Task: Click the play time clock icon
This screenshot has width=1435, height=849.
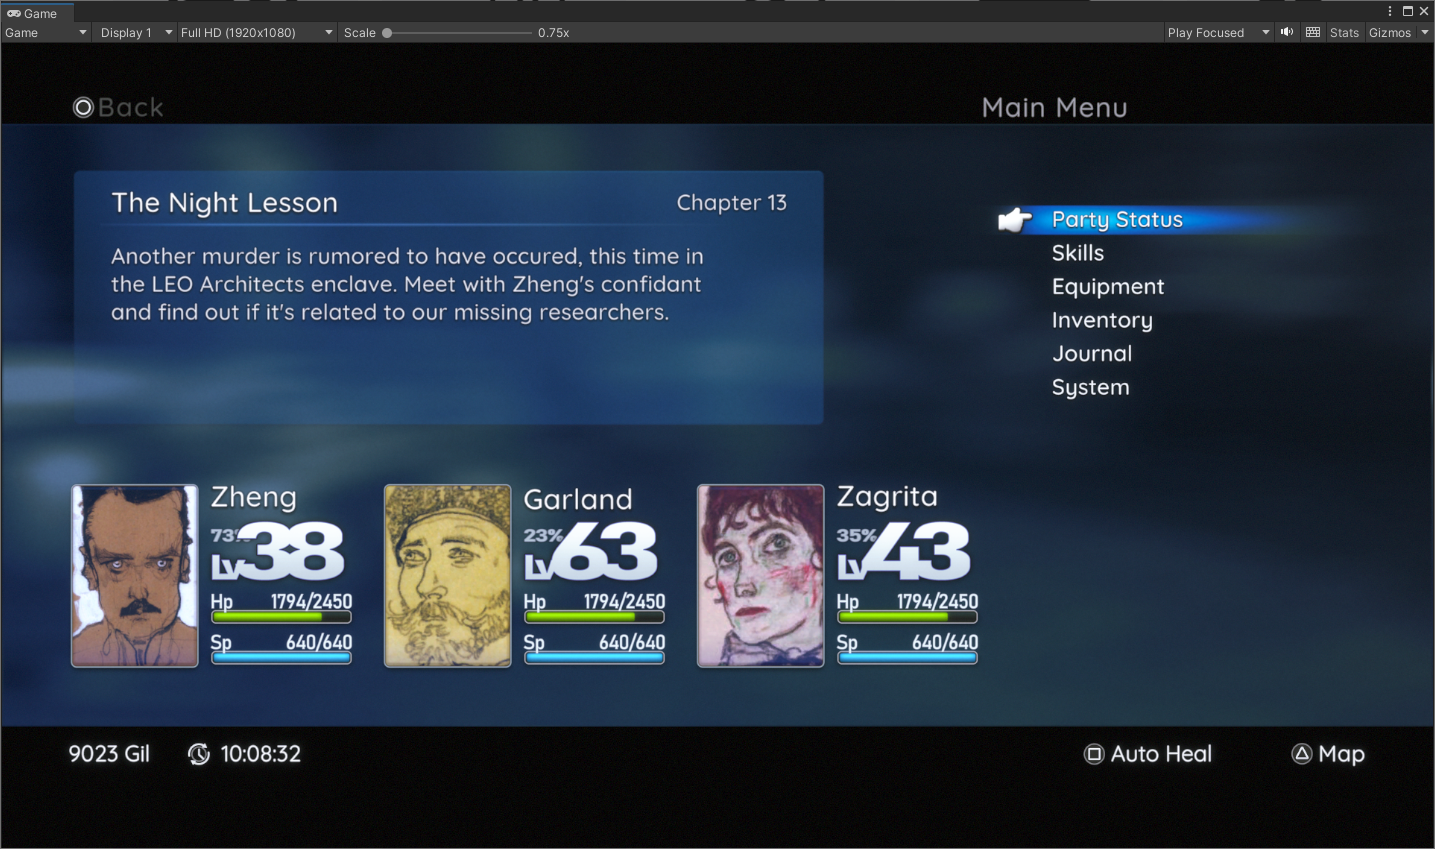Action: [199, 754]
